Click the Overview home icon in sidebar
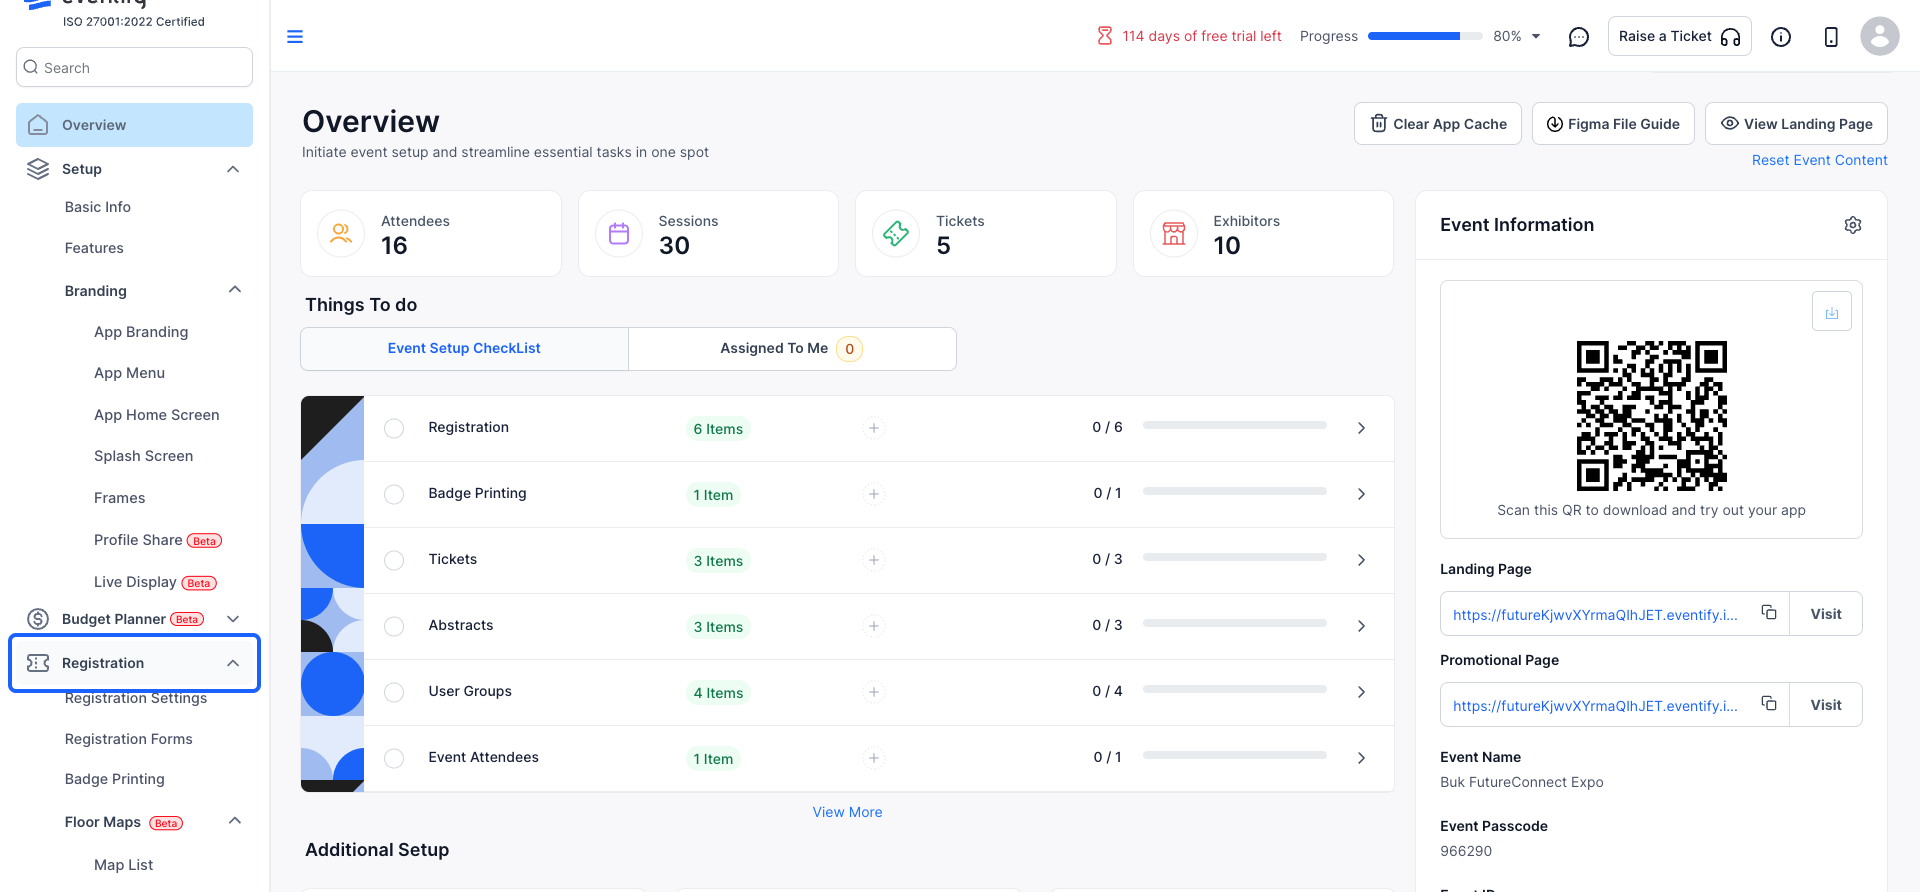Image resolution: width=1920 pixels, height=892 pixels. click(x=38, y=125)
